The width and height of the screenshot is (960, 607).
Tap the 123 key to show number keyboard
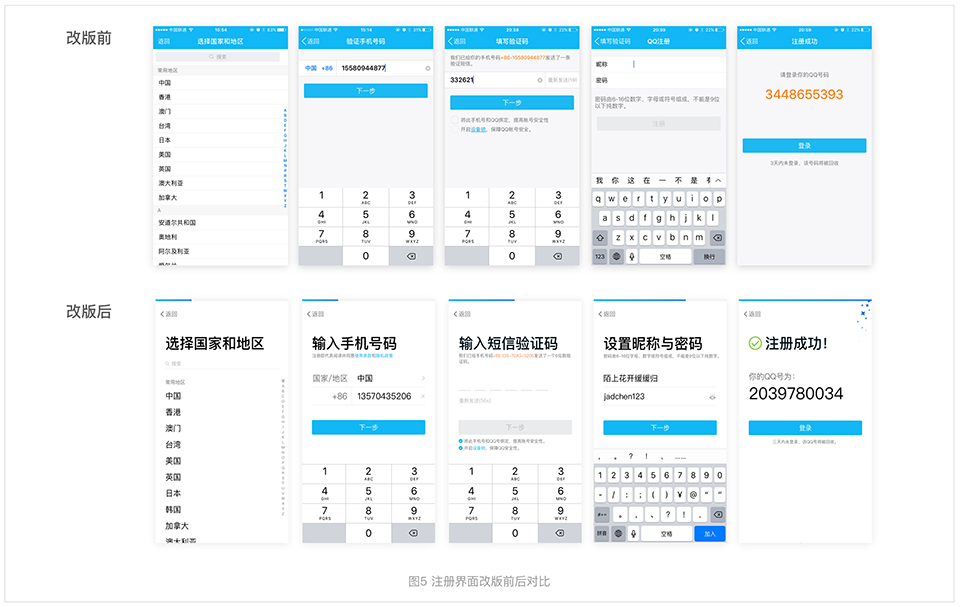click(598, 254)
